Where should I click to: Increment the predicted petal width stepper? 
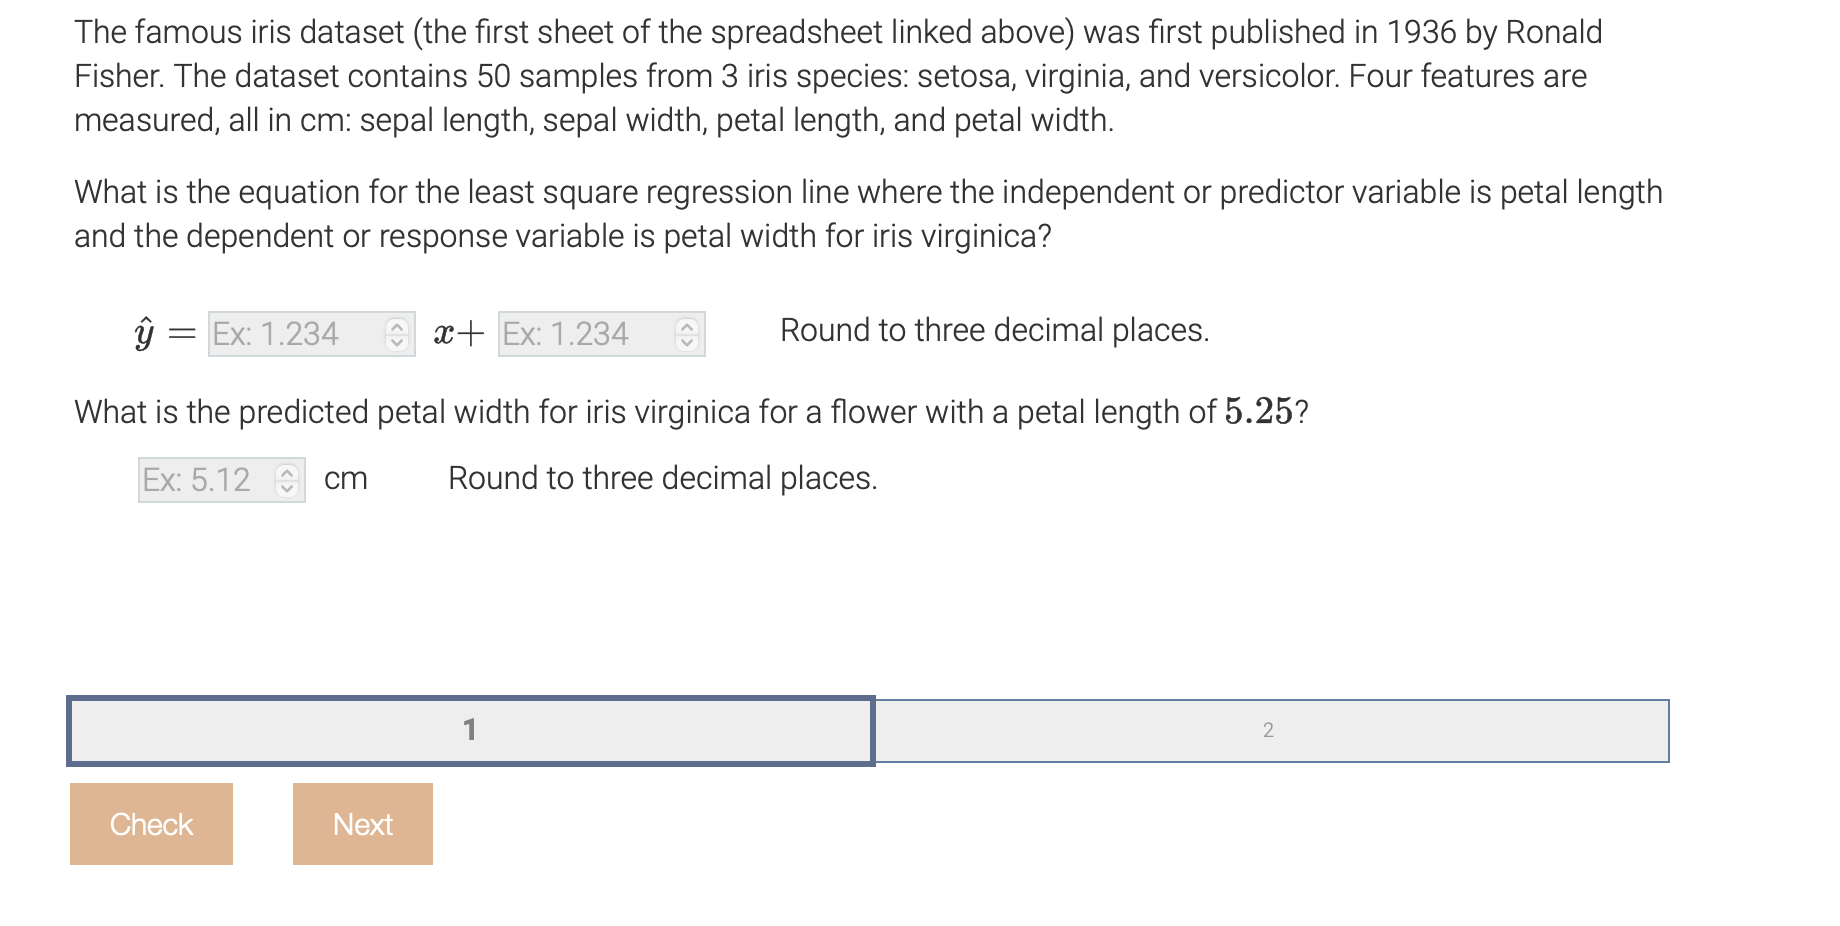coord(288,473)
